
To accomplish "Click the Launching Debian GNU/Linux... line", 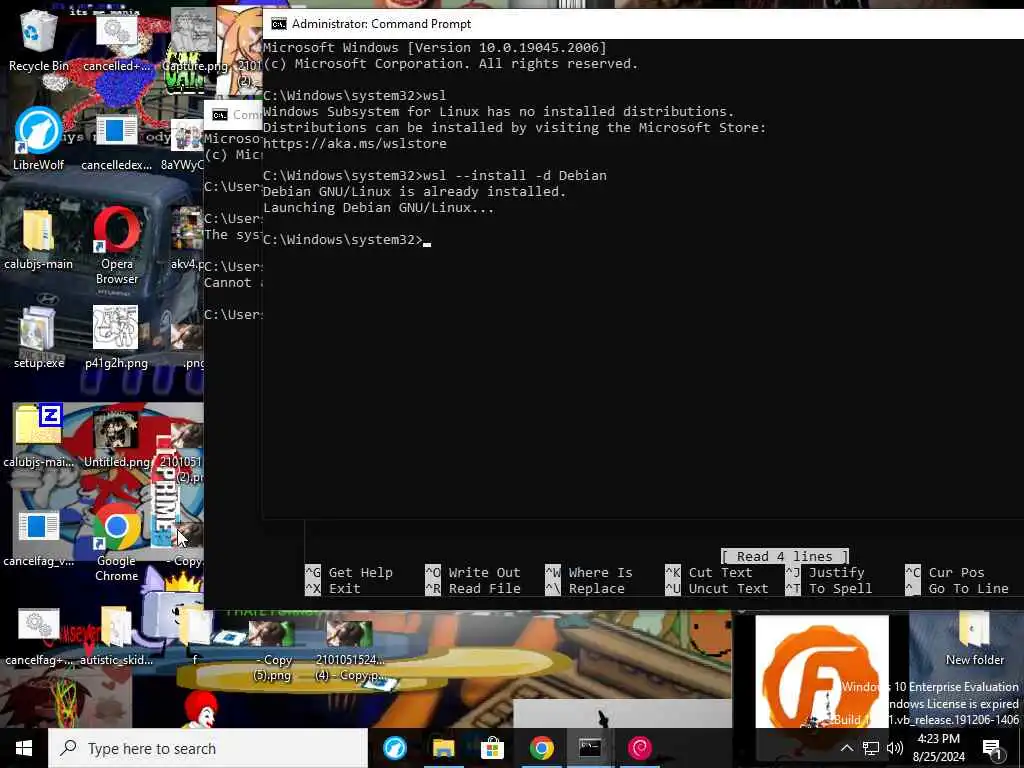I will pyautogui.click(x=379, y=208).
